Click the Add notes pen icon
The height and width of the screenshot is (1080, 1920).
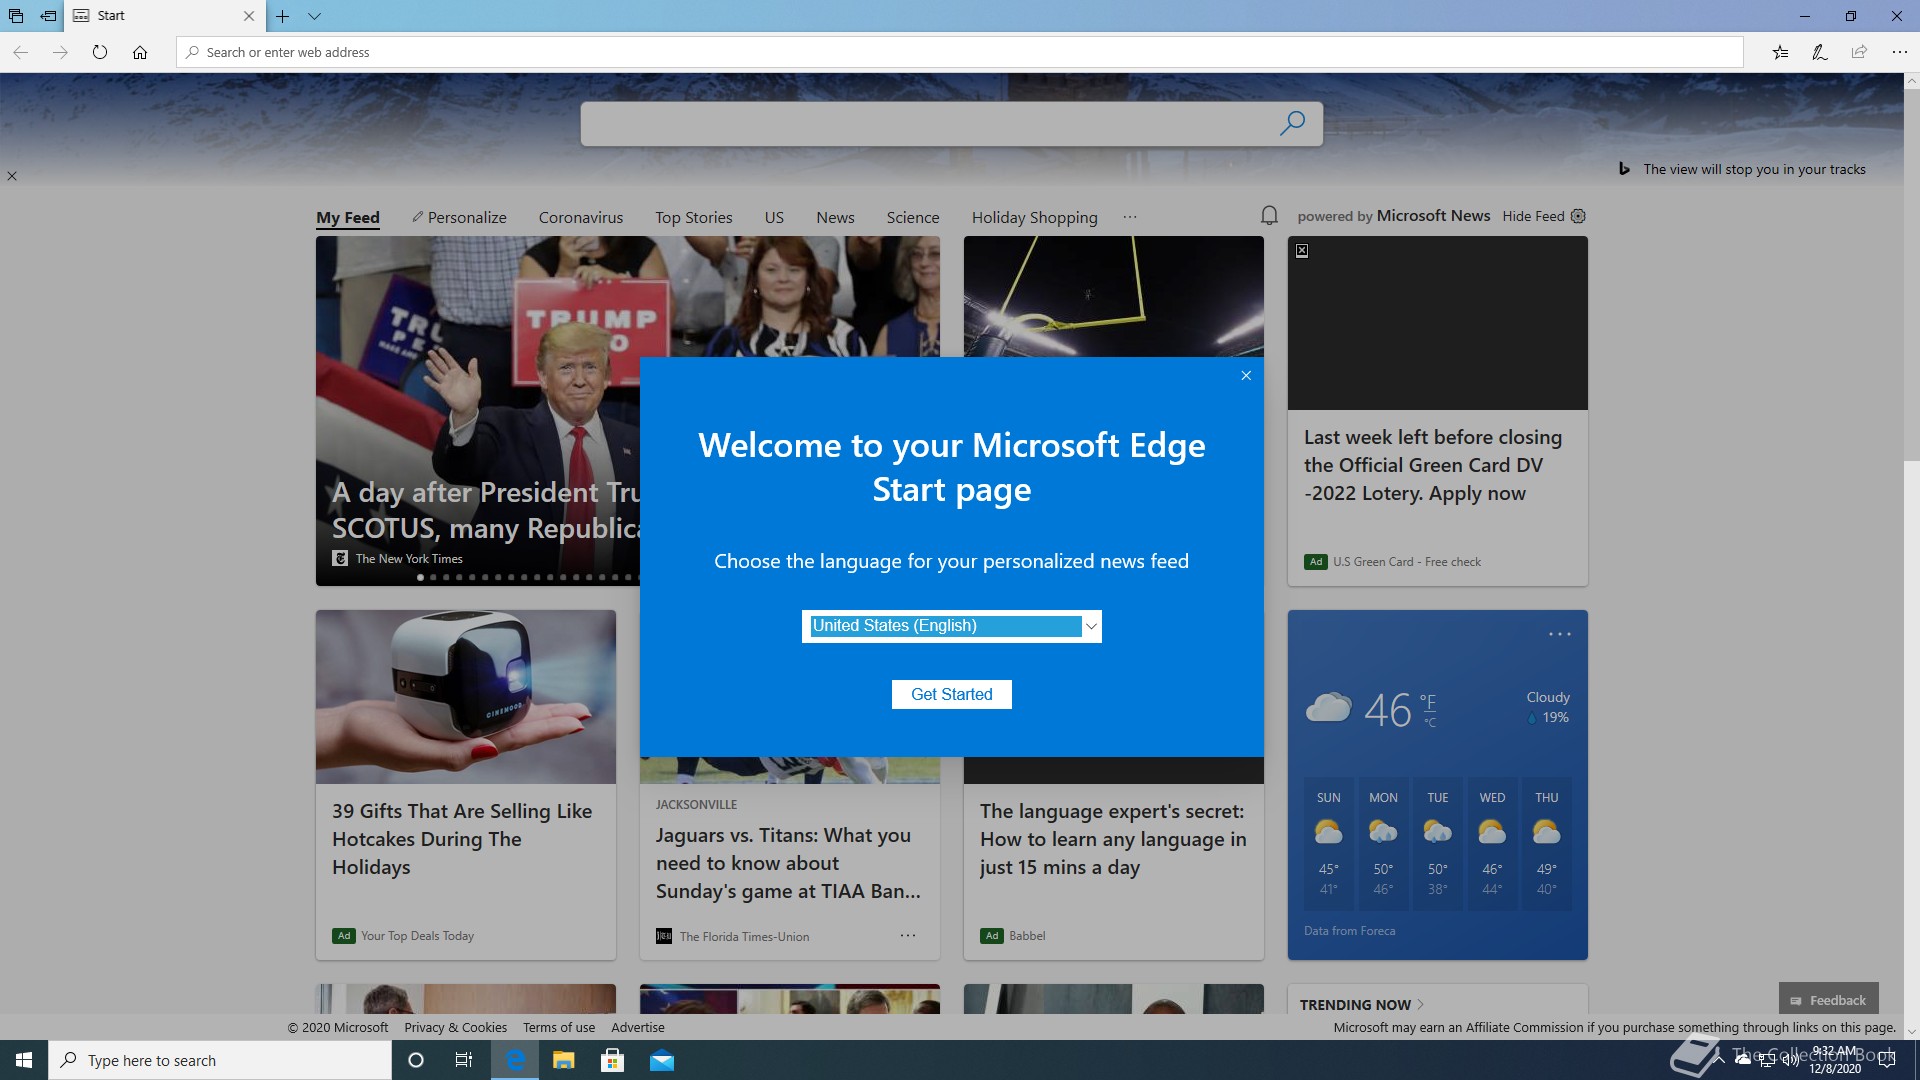pos(1820,52)
